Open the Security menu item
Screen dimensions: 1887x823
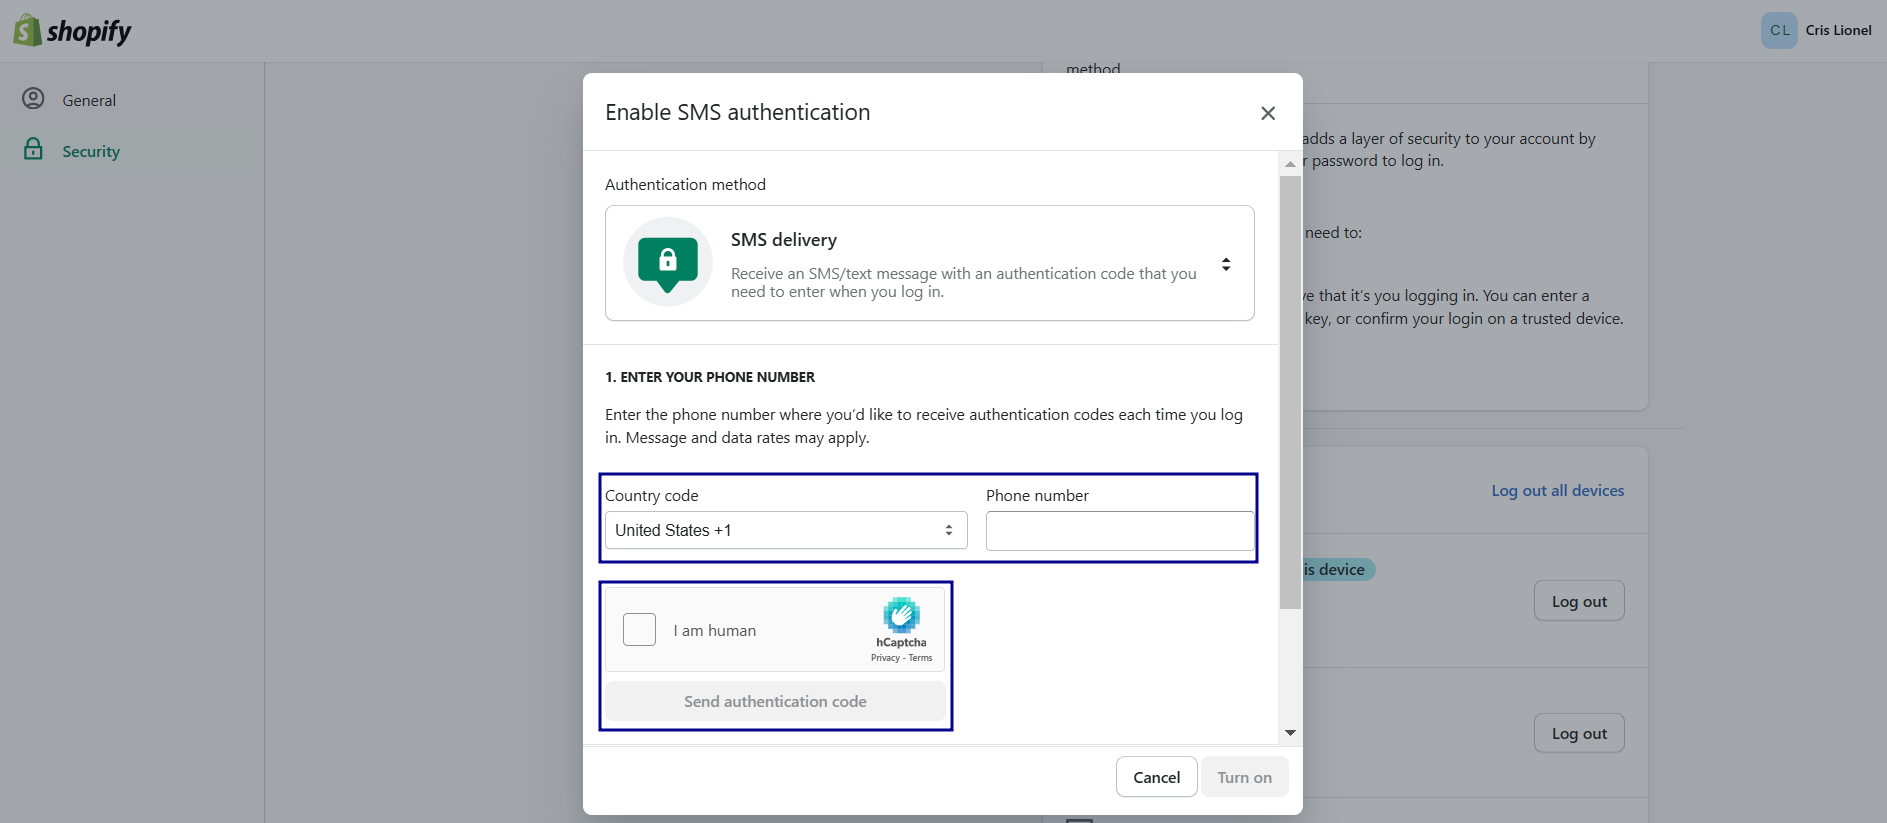pos(132,151)
